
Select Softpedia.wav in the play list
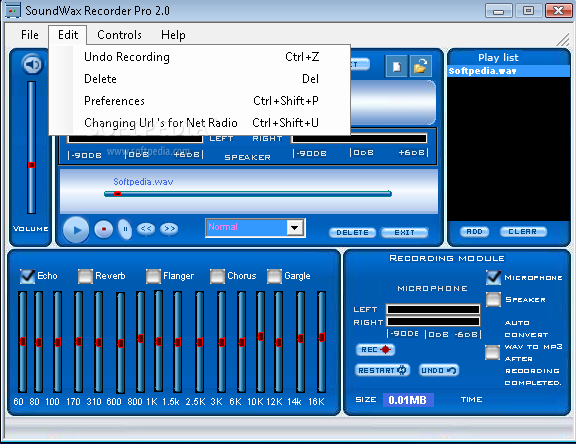click(508, 71)
